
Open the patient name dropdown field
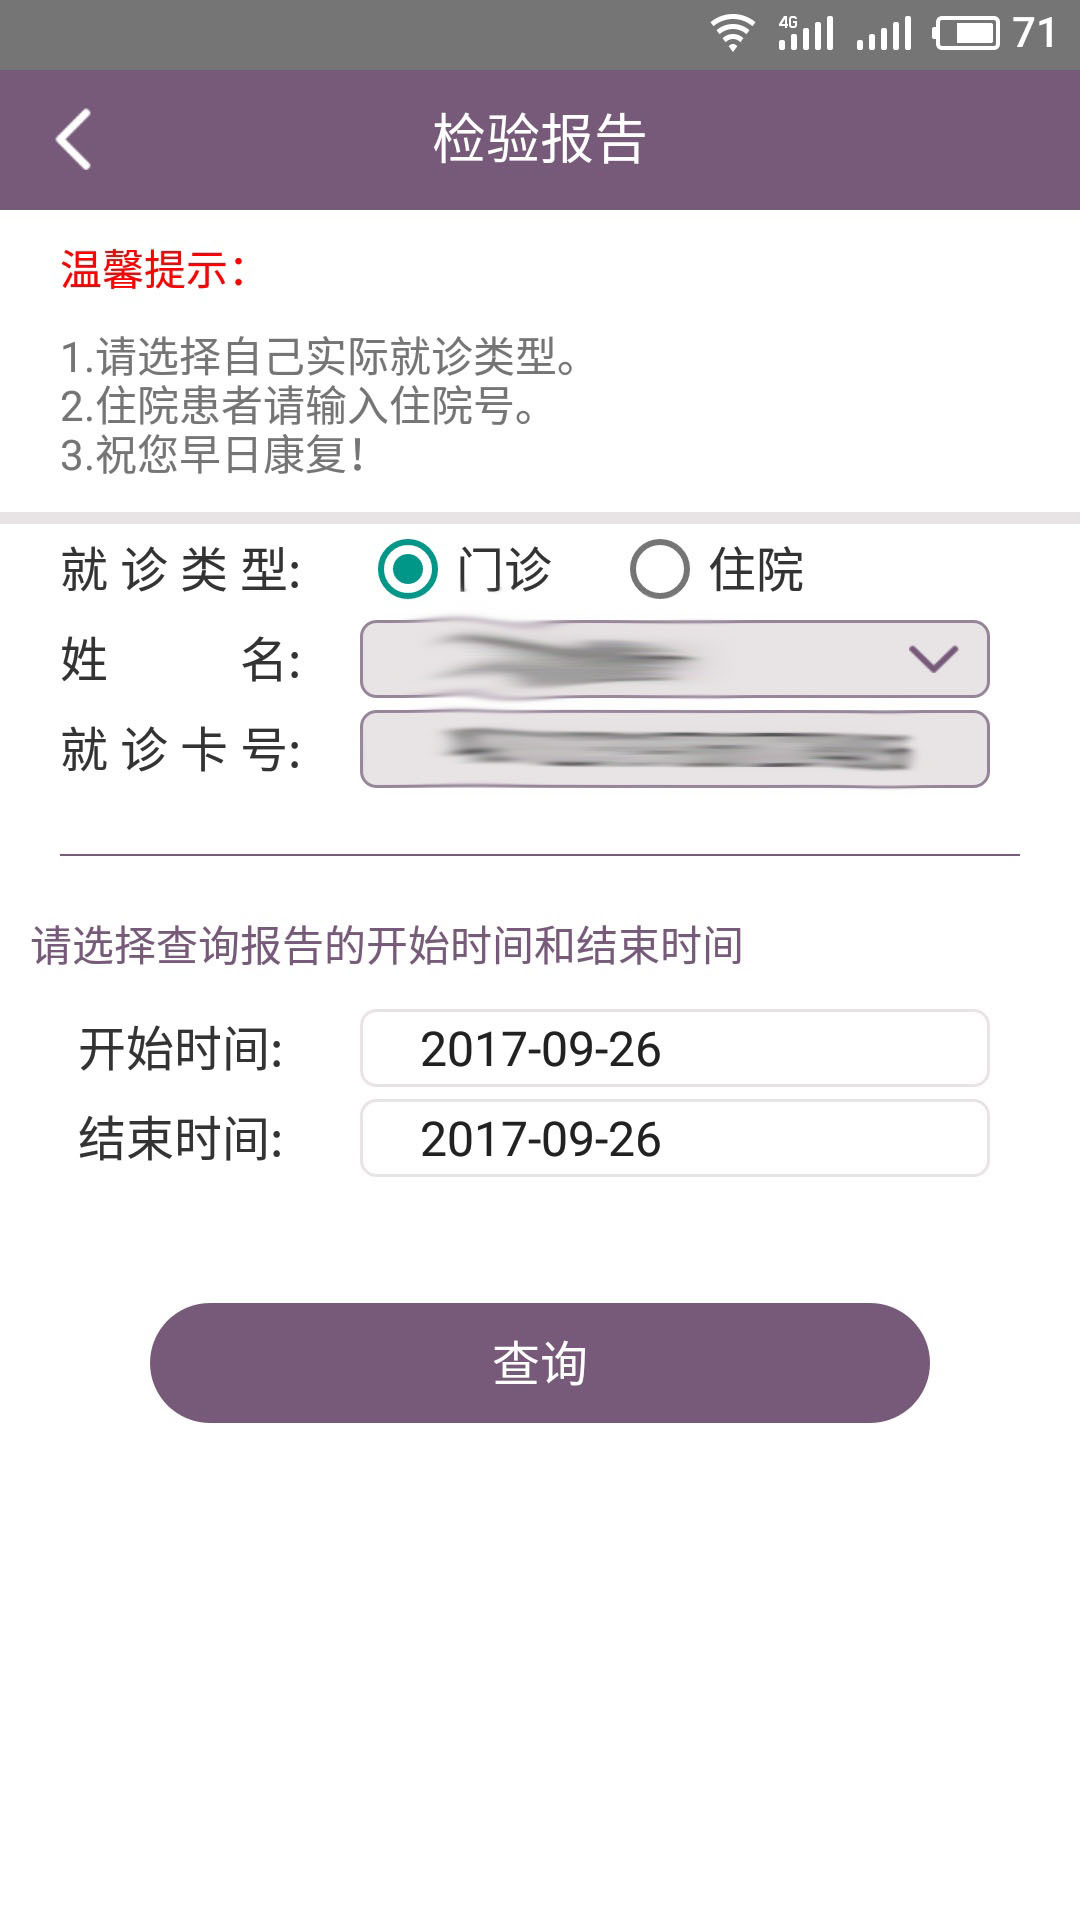click(x=640, y=659)
